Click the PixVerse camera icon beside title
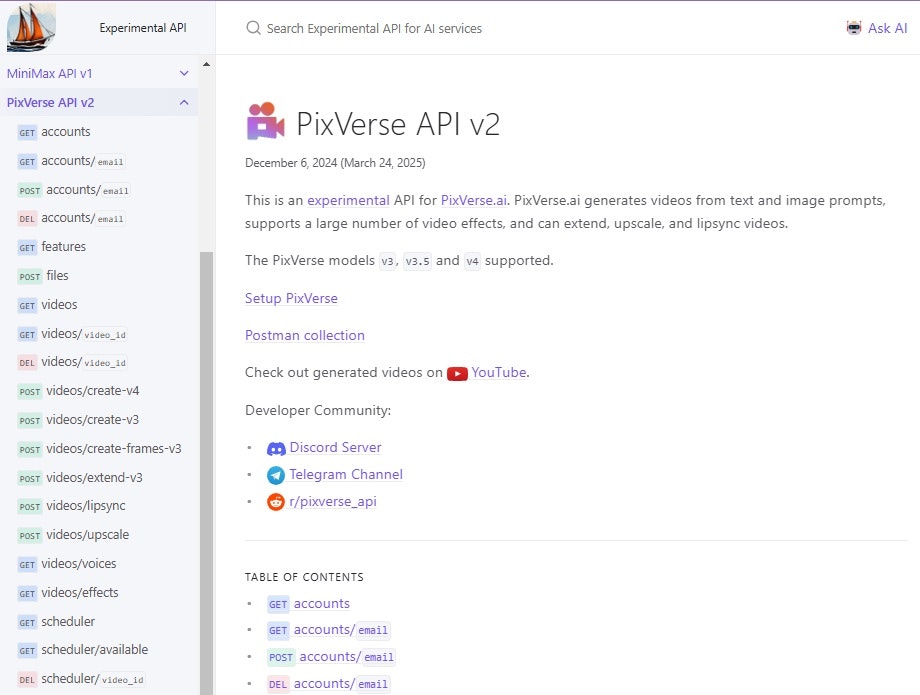This screenshot has height=695, width=920. tap(266, 121)
